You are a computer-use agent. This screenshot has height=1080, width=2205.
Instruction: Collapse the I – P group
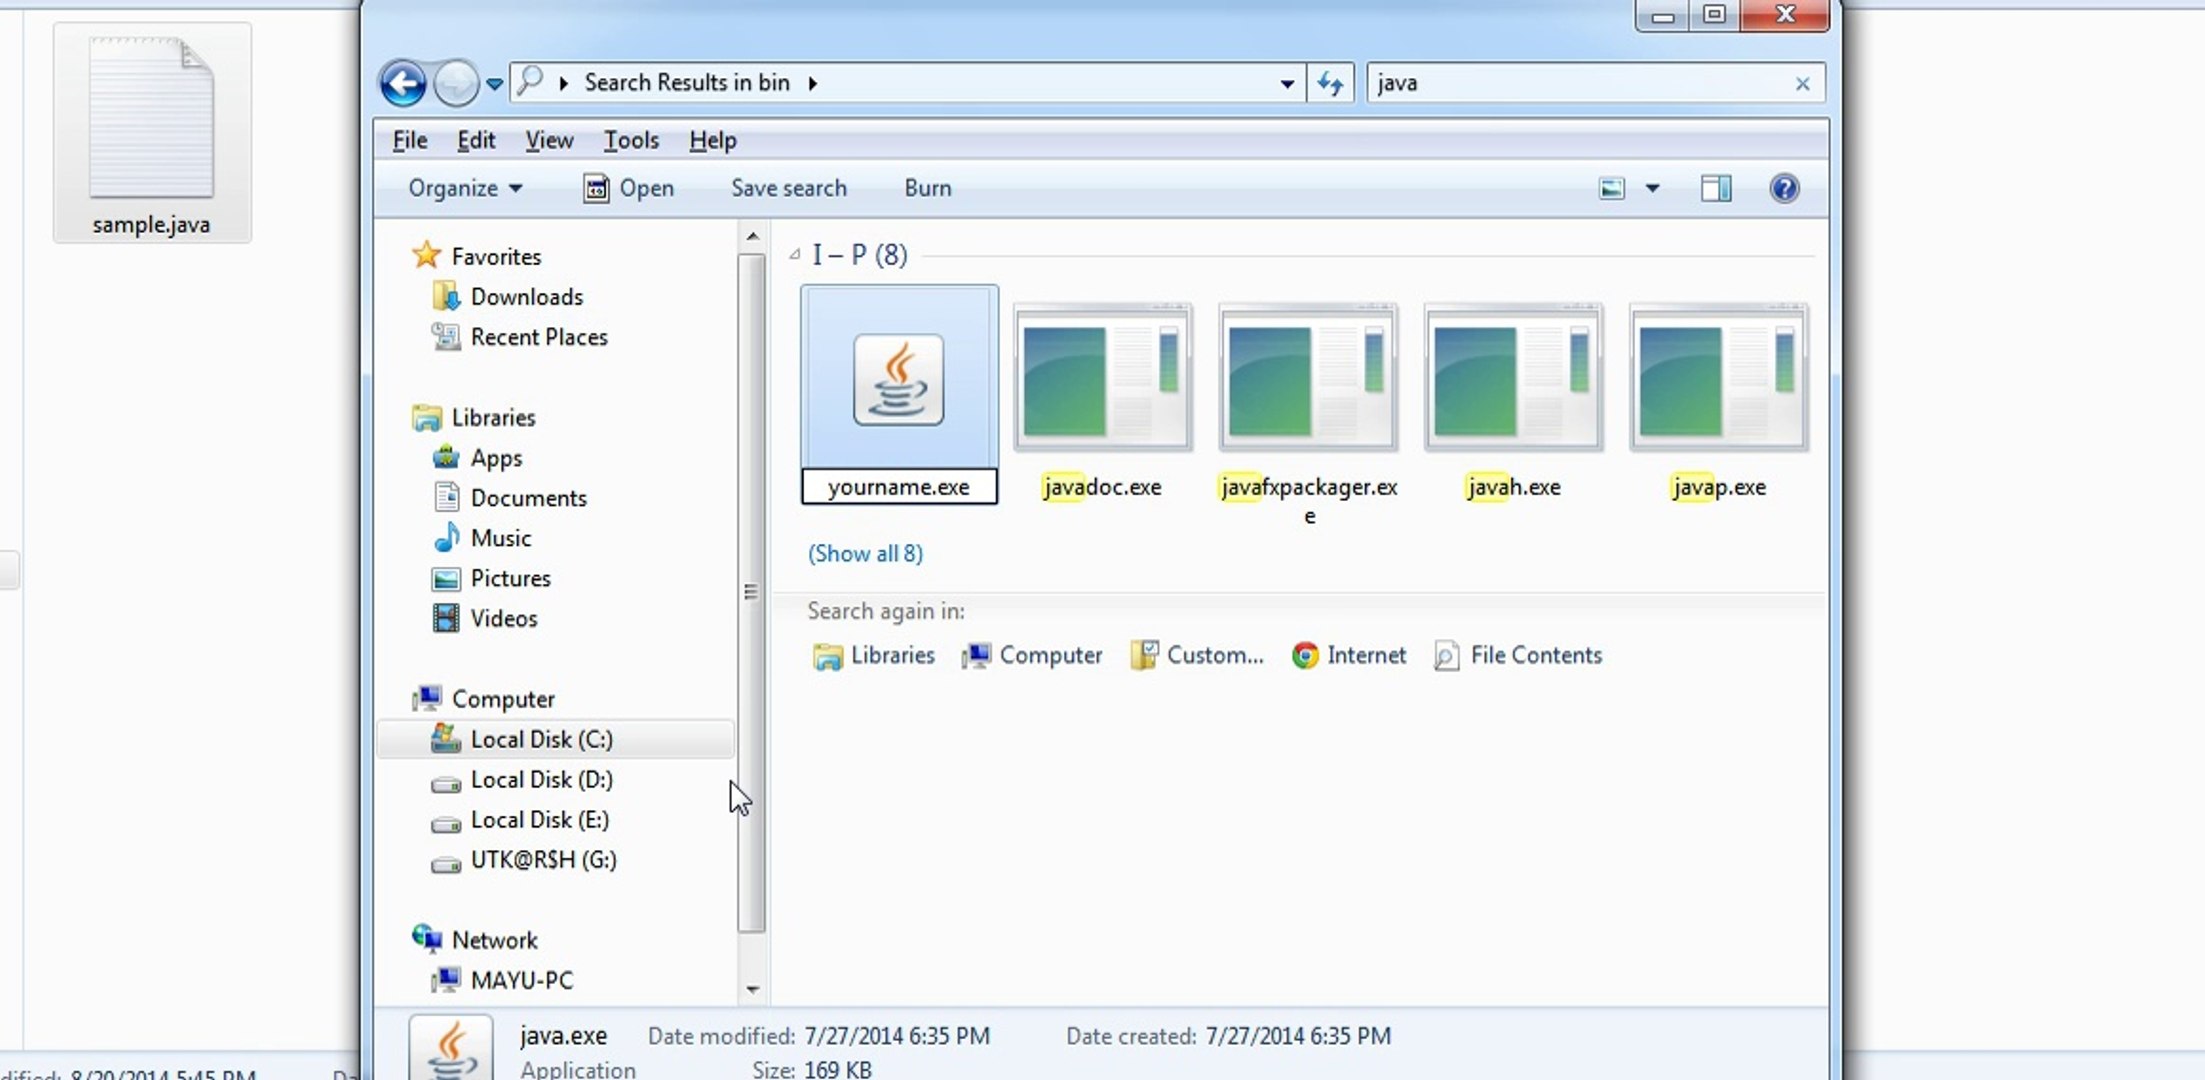tap(795, 255)
